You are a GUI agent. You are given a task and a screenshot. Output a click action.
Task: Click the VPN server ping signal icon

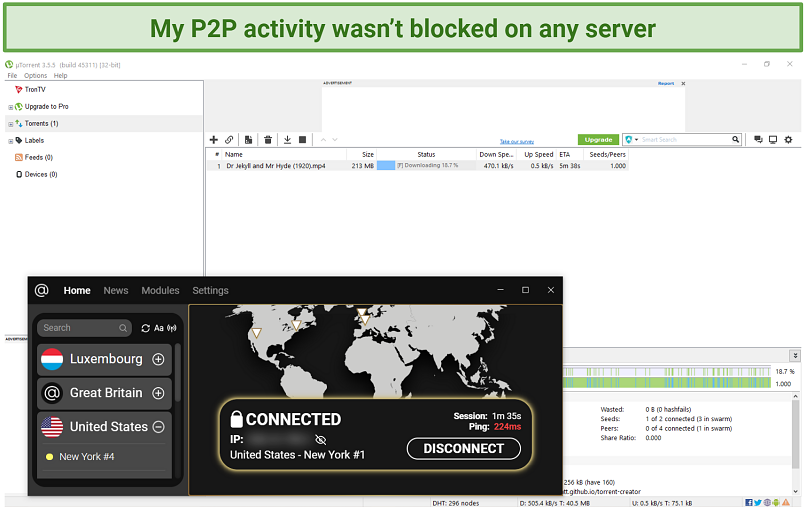pyautogui.click(x=171, y=328)
